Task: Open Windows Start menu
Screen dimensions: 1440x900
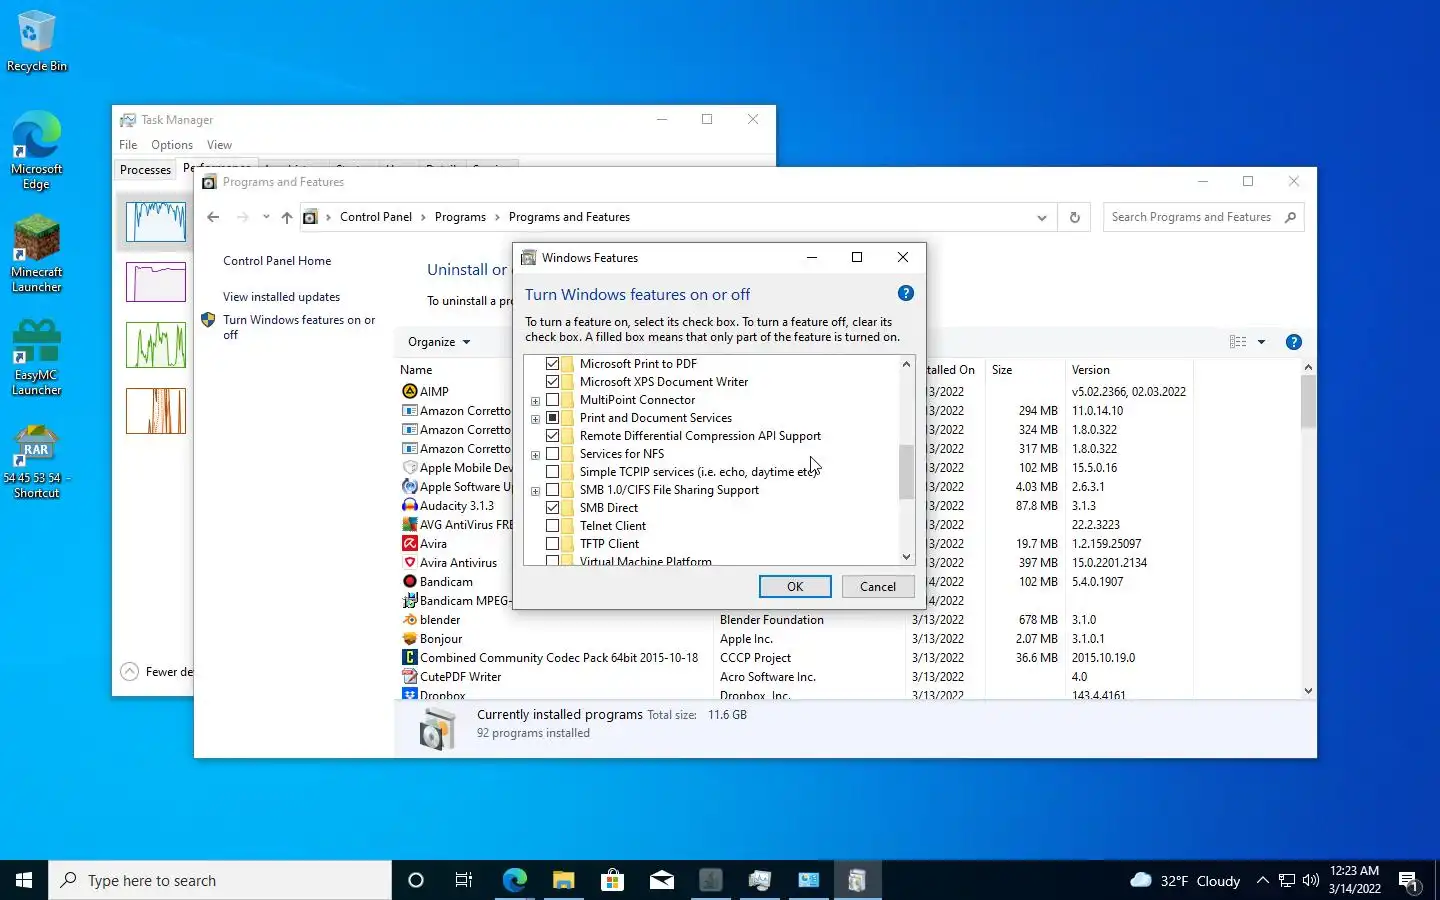Action: click(x=24, y=880)
